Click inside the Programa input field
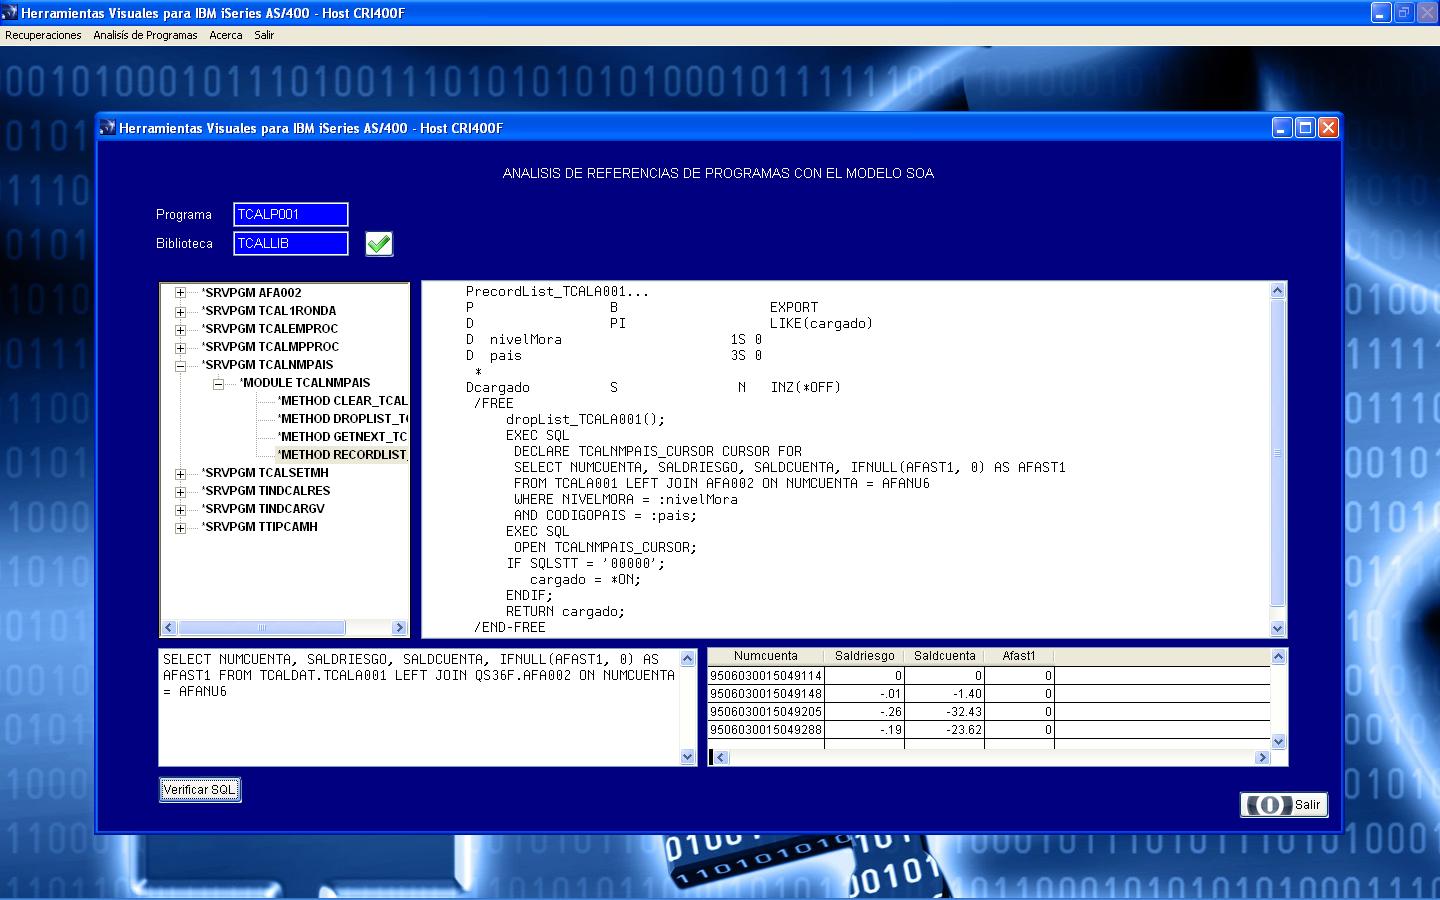Image resolution: width=1440 pixels, height=900 pixels. tap(290, 214)
